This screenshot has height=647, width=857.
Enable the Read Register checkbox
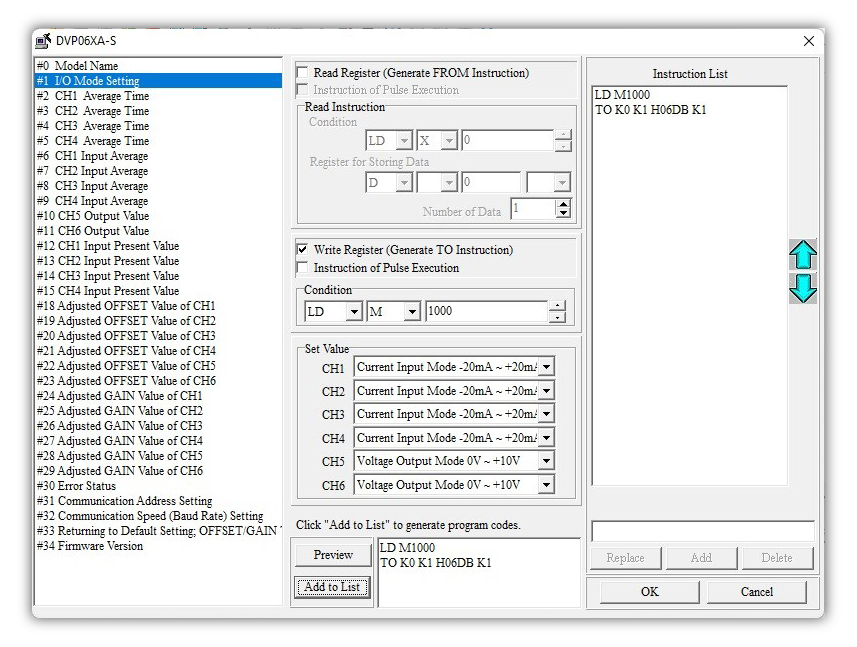[303, 73]
